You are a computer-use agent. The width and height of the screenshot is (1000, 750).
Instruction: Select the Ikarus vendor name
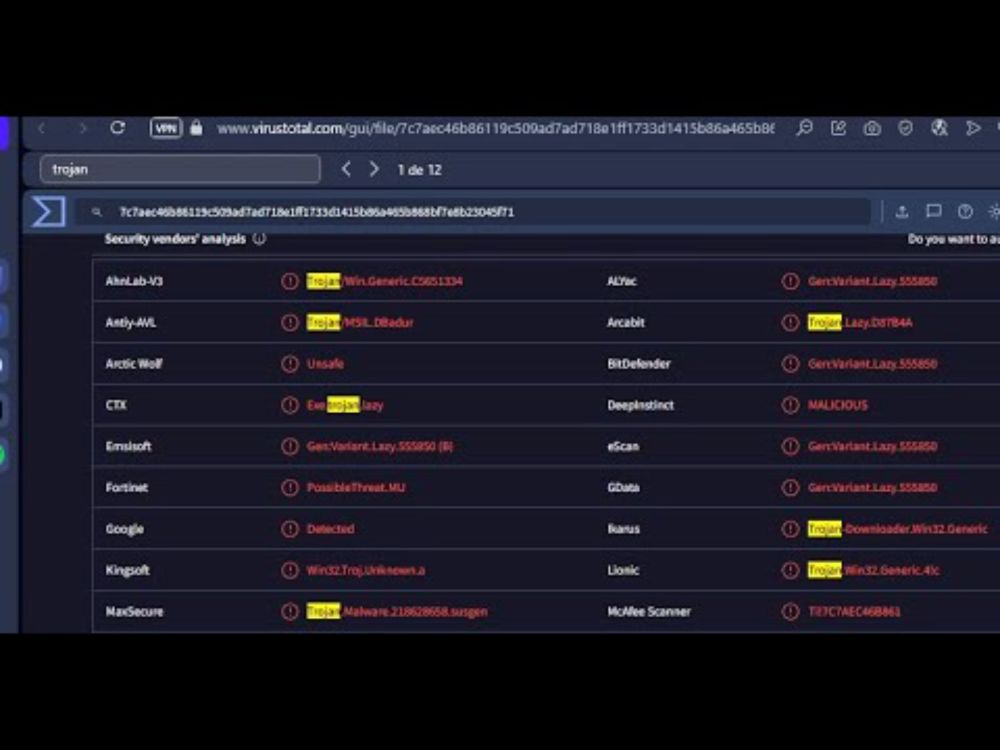point(623,529)
